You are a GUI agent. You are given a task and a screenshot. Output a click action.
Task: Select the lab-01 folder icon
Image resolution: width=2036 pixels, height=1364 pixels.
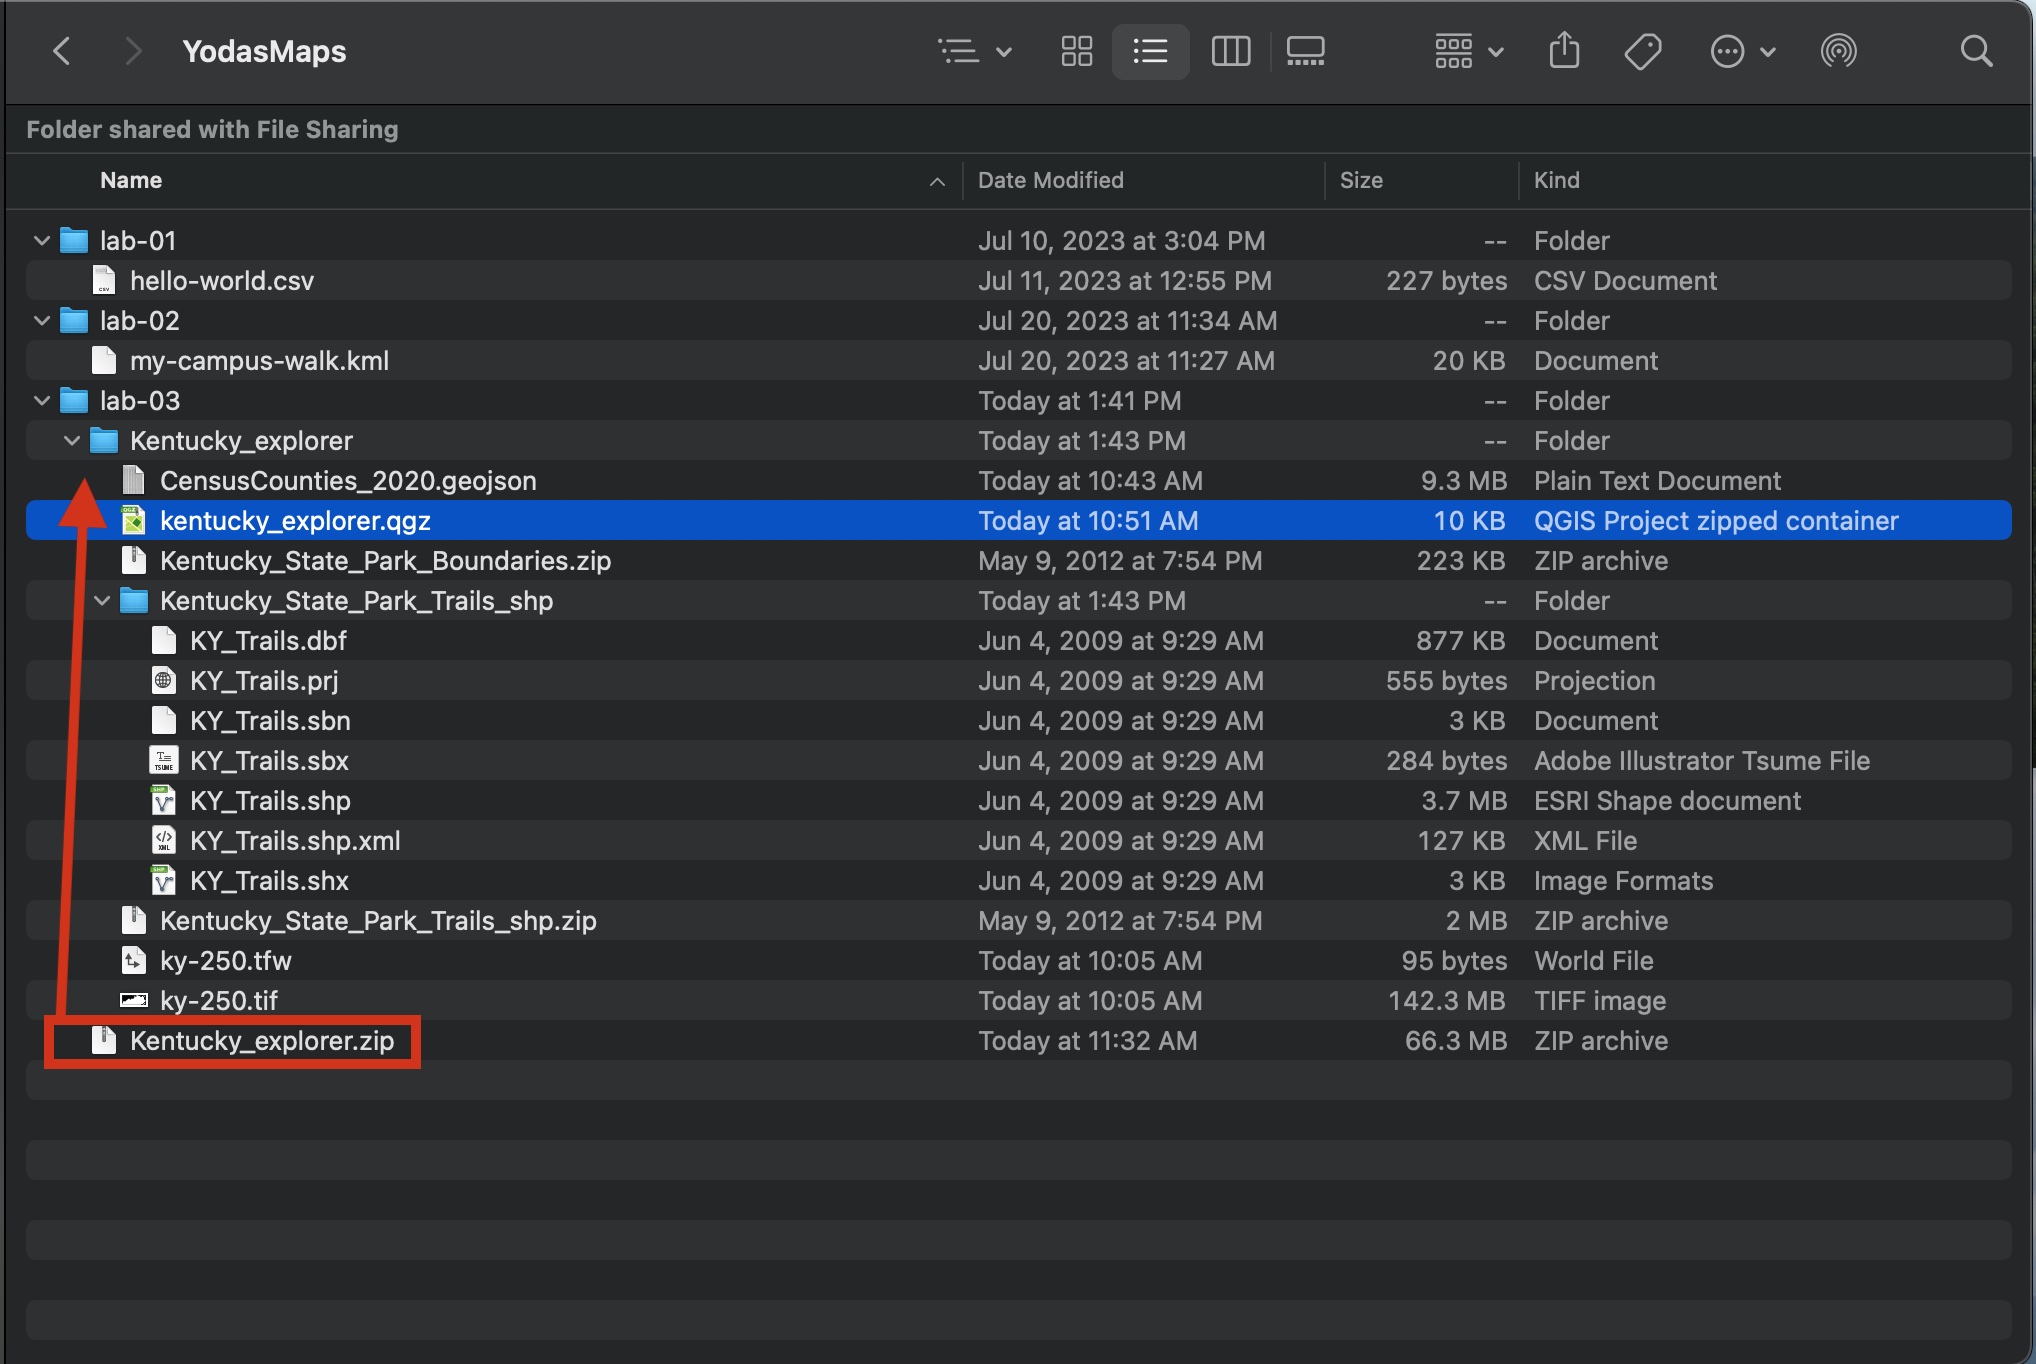[x=74, y=241]
